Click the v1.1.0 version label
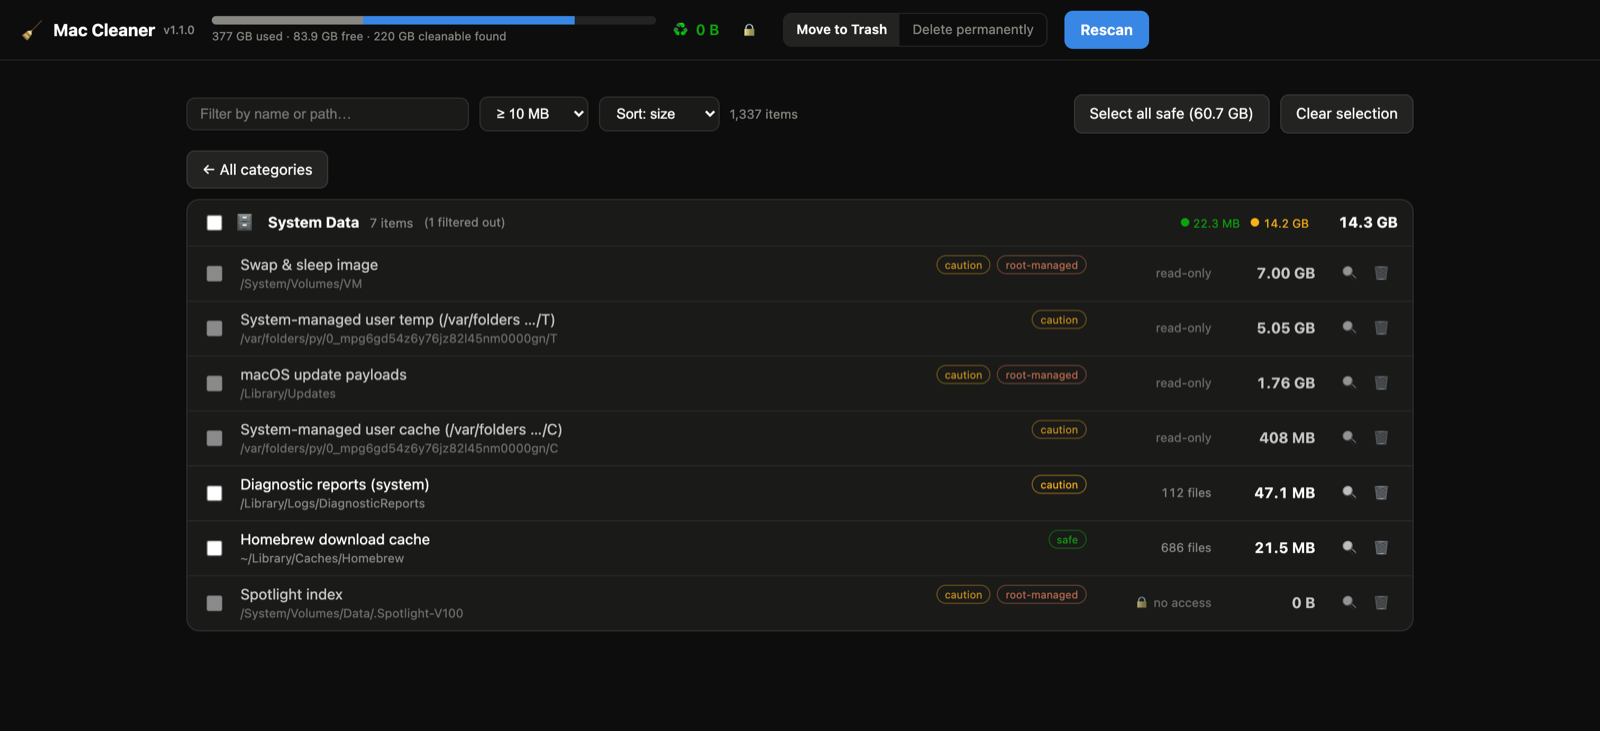 pyautogui.click(x=179, y=31)
